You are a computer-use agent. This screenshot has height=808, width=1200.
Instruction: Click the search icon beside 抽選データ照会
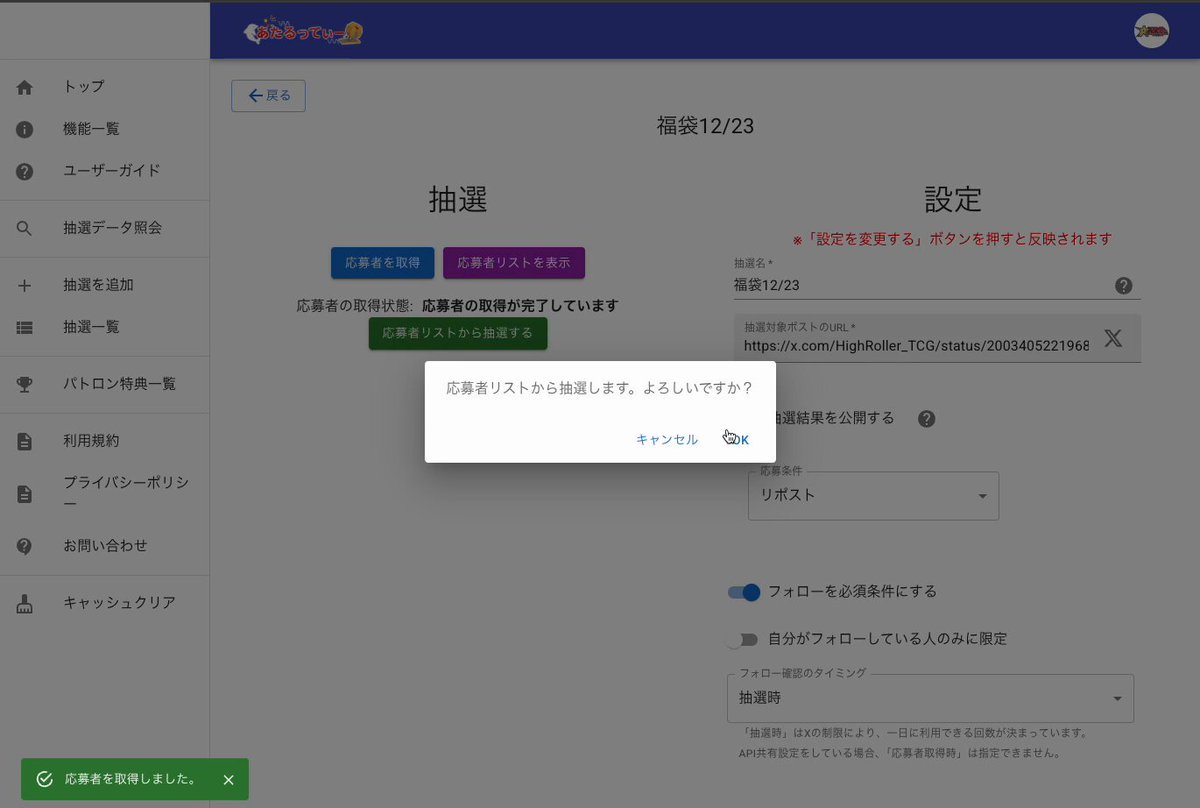25,228
